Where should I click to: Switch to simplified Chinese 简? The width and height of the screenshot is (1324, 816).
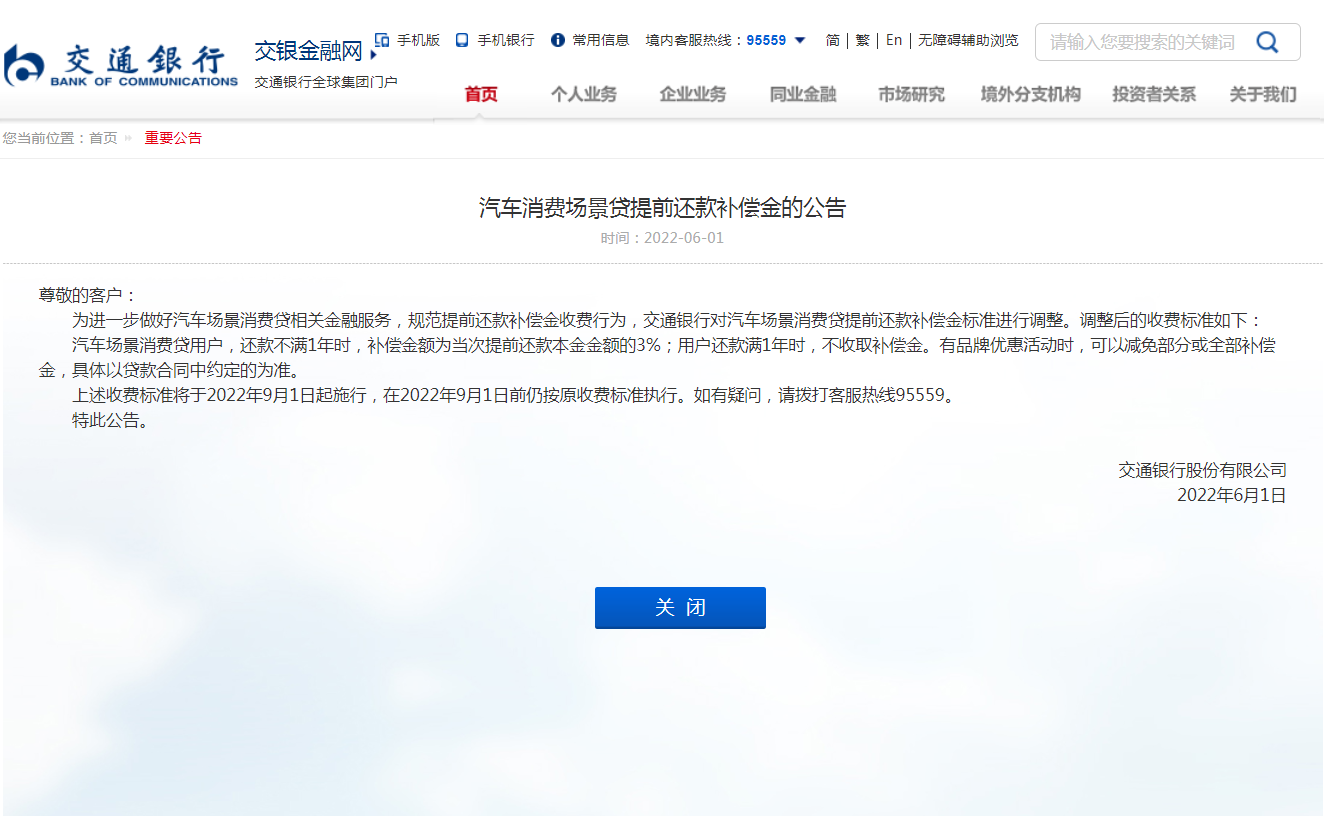833,40
